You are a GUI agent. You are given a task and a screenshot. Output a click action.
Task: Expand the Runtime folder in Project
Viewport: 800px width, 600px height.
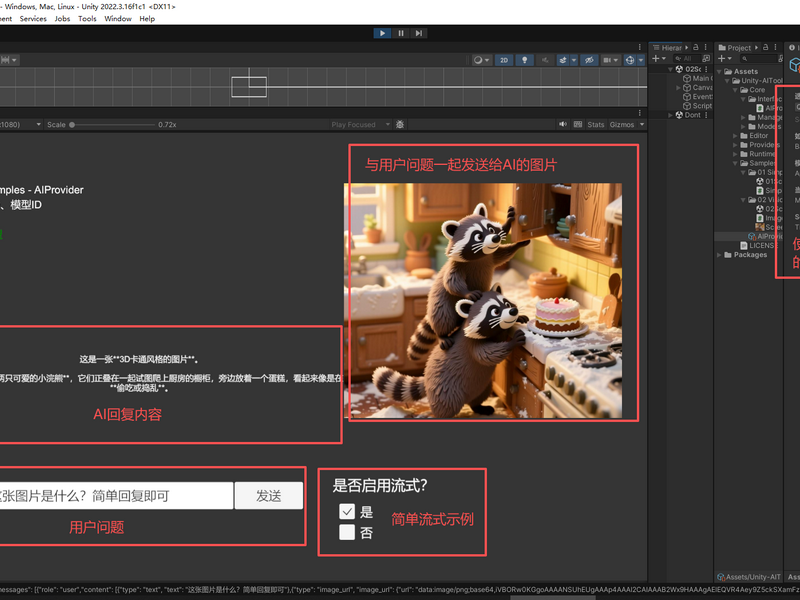point(735,154)
